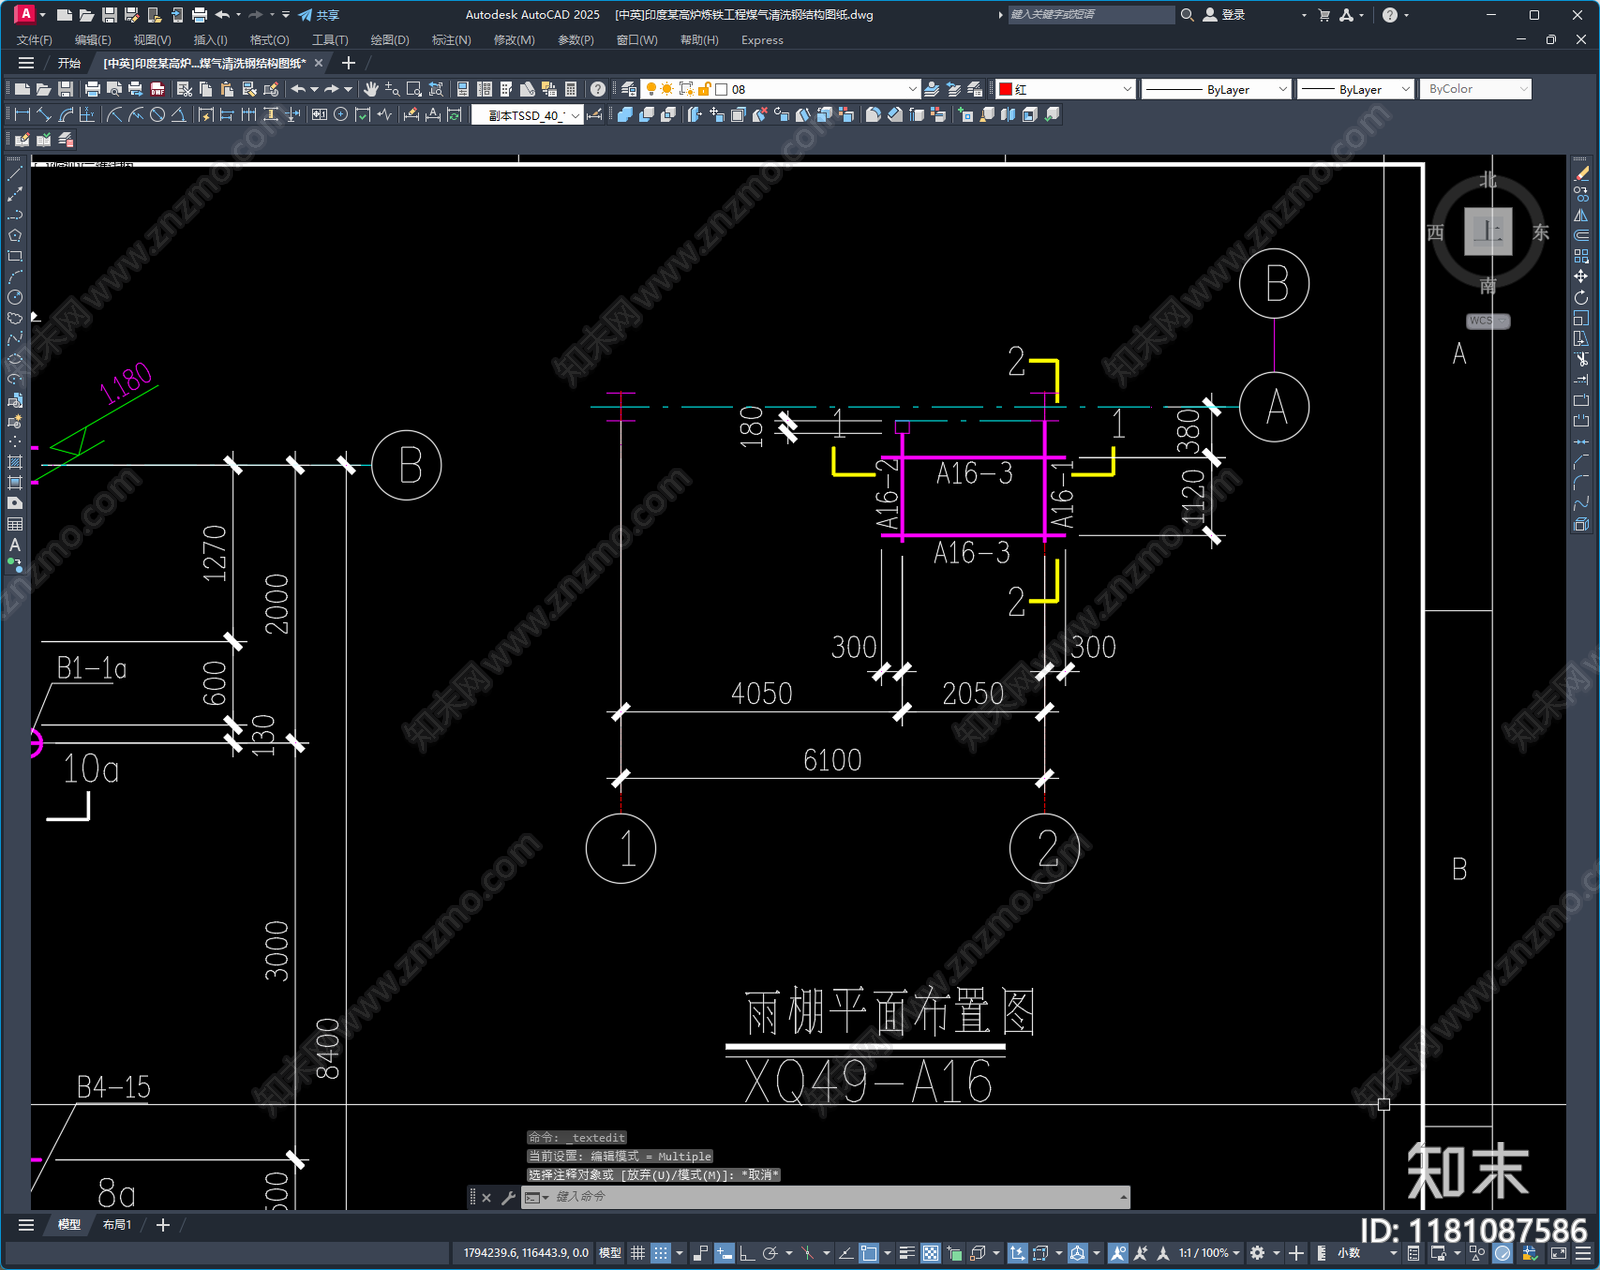Switch to the 布局1 layout tab

[x=117, y=1225]
